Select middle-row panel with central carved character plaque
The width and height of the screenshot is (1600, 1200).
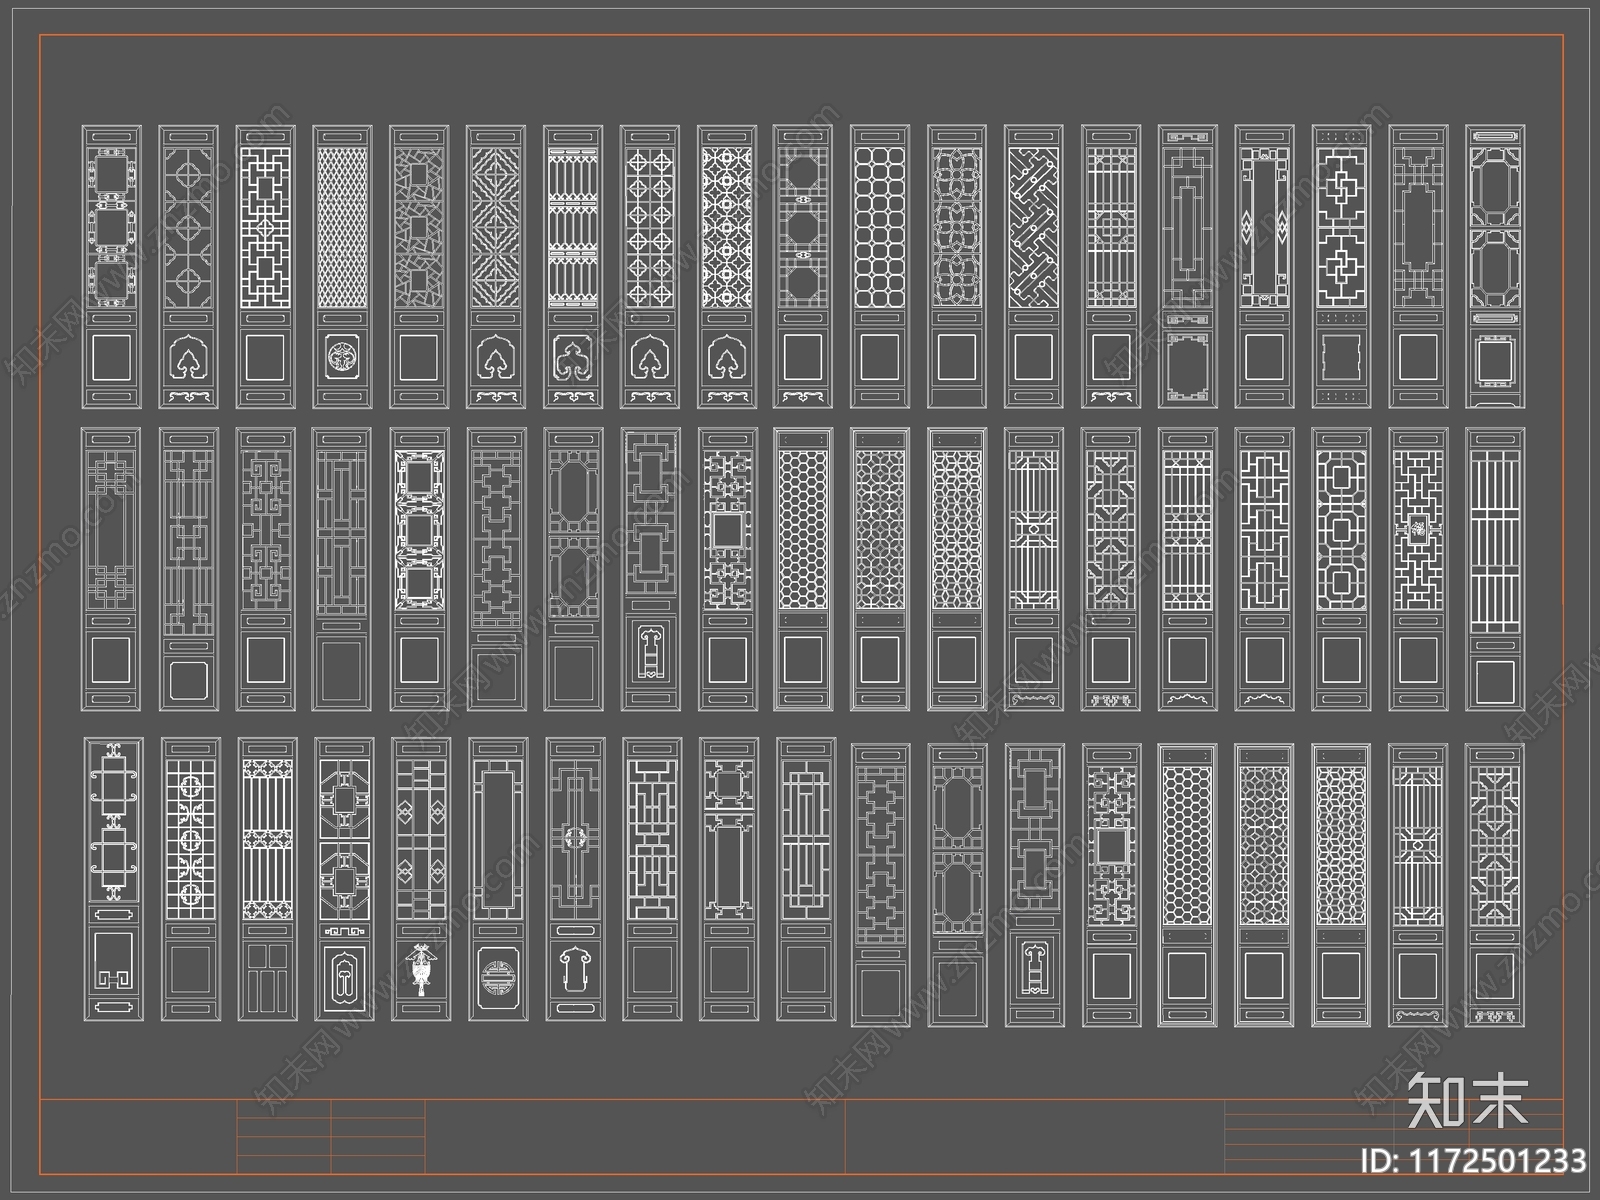click(x=1418, y=570)
